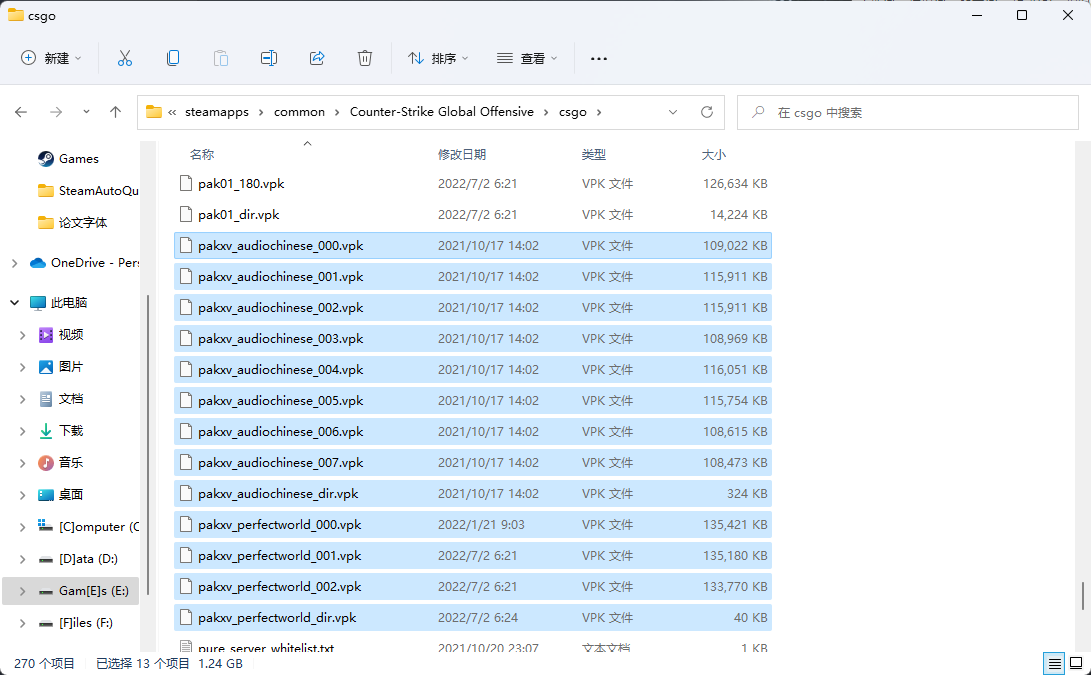
Task: Open the 新建 new item menu
Action: click(x=52, y=58)
